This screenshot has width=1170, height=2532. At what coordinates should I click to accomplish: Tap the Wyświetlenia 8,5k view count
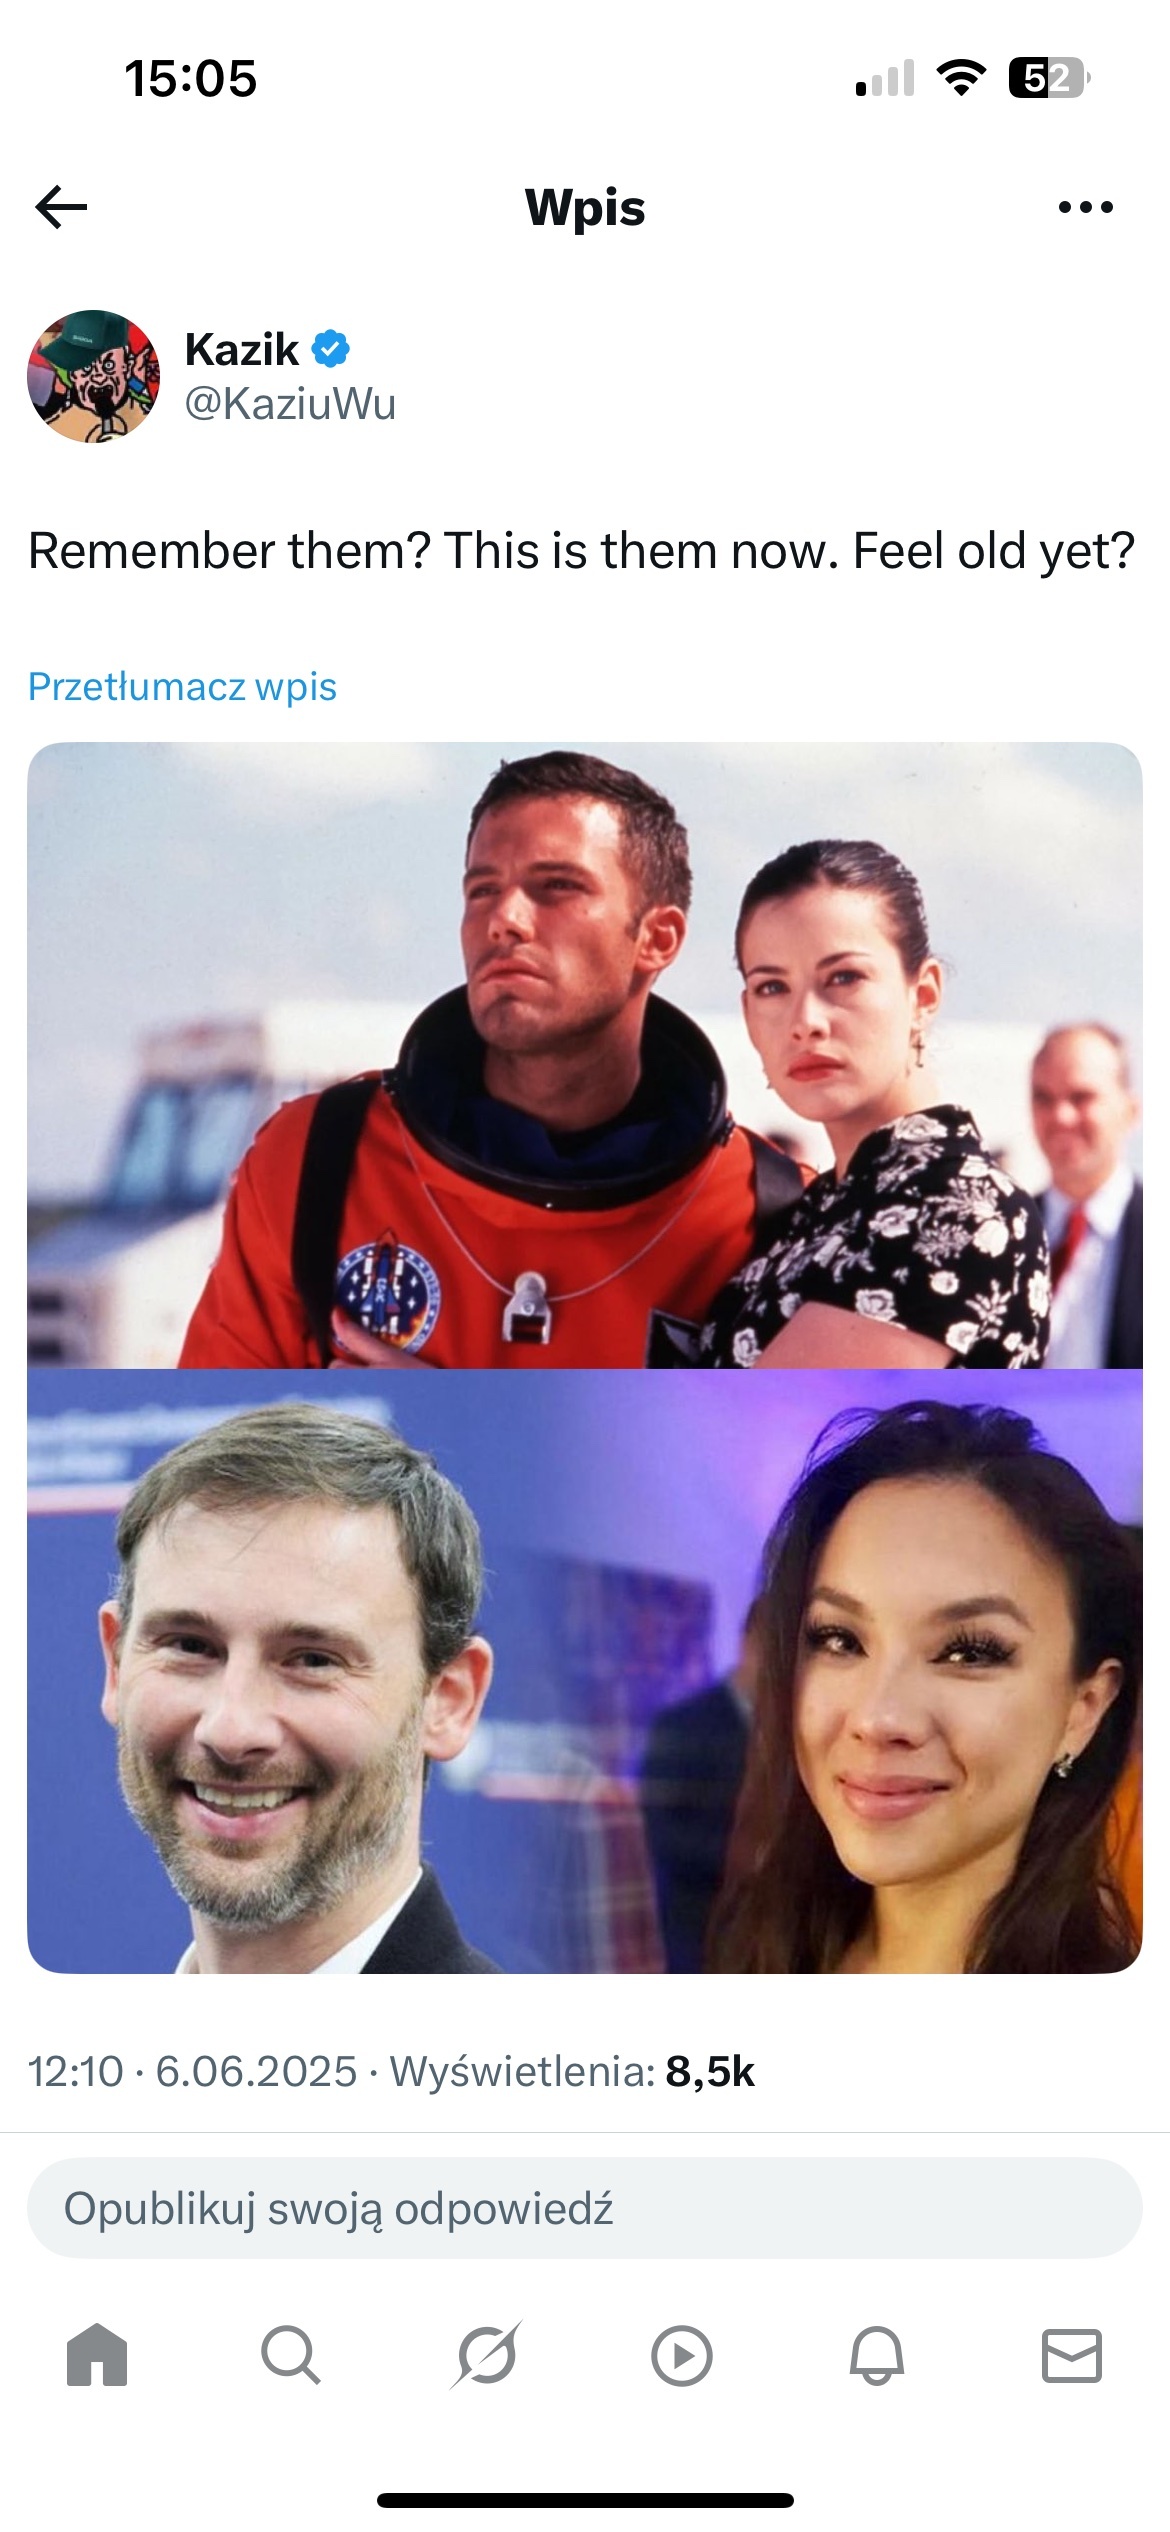572,2071
